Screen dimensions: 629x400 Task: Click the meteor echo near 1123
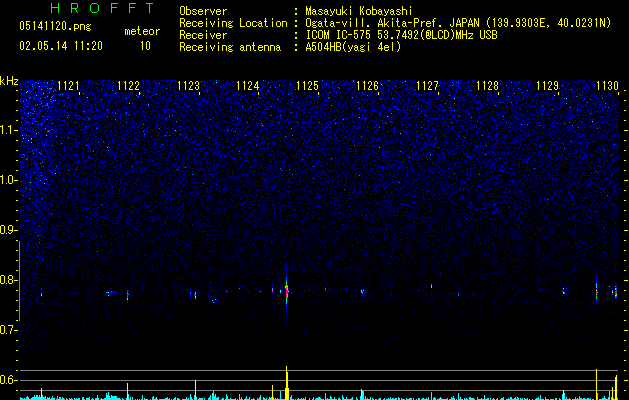[x=195, y=296]
